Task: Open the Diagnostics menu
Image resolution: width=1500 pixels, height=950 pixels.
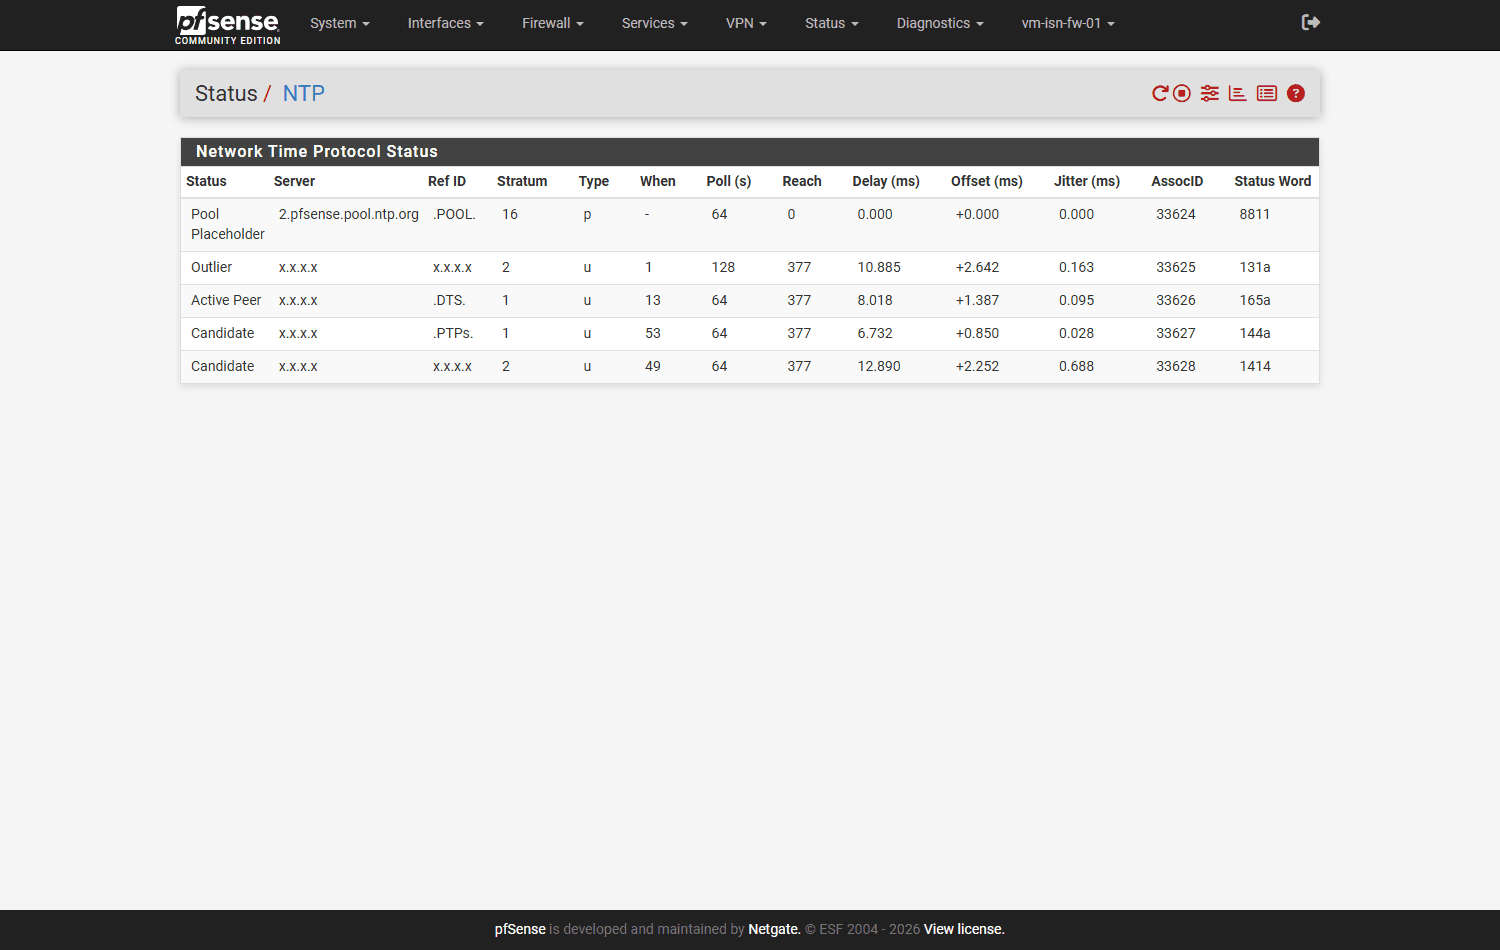Action: [940, 23]
